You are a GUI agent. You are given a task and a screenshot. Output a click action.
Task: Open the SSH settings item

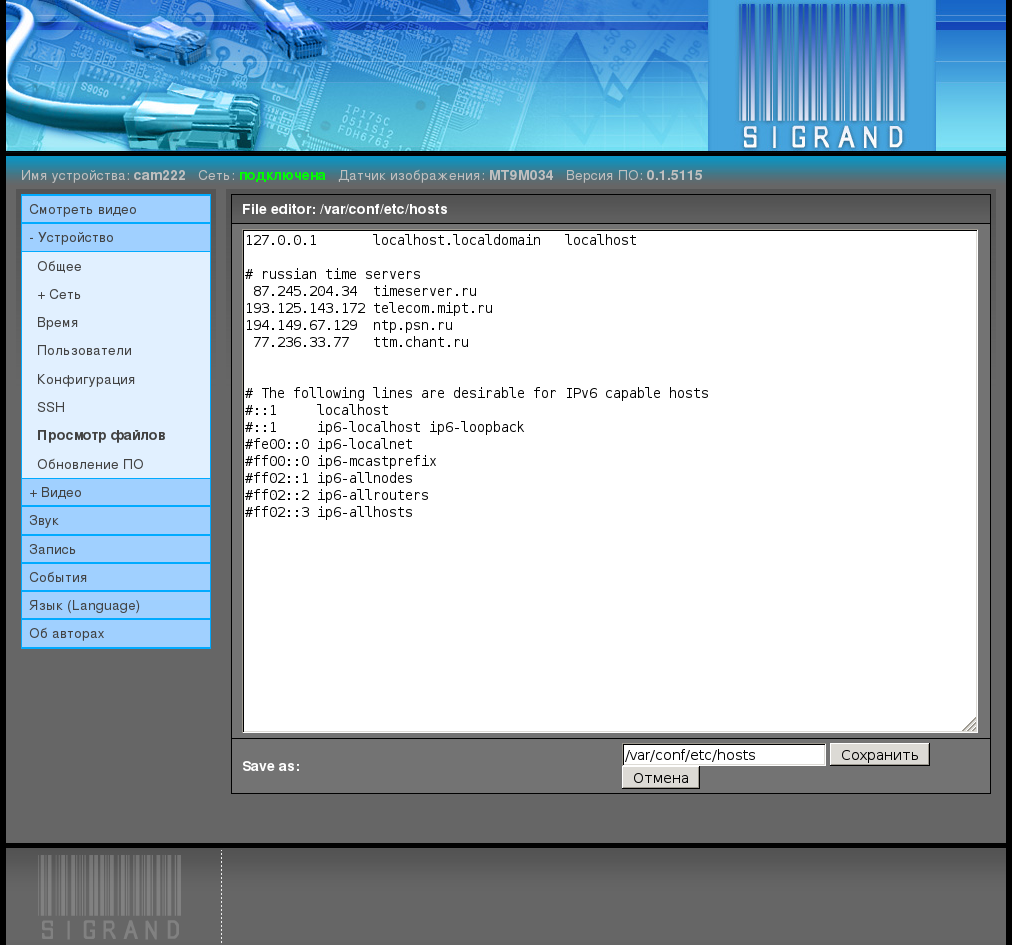point(51,407)
